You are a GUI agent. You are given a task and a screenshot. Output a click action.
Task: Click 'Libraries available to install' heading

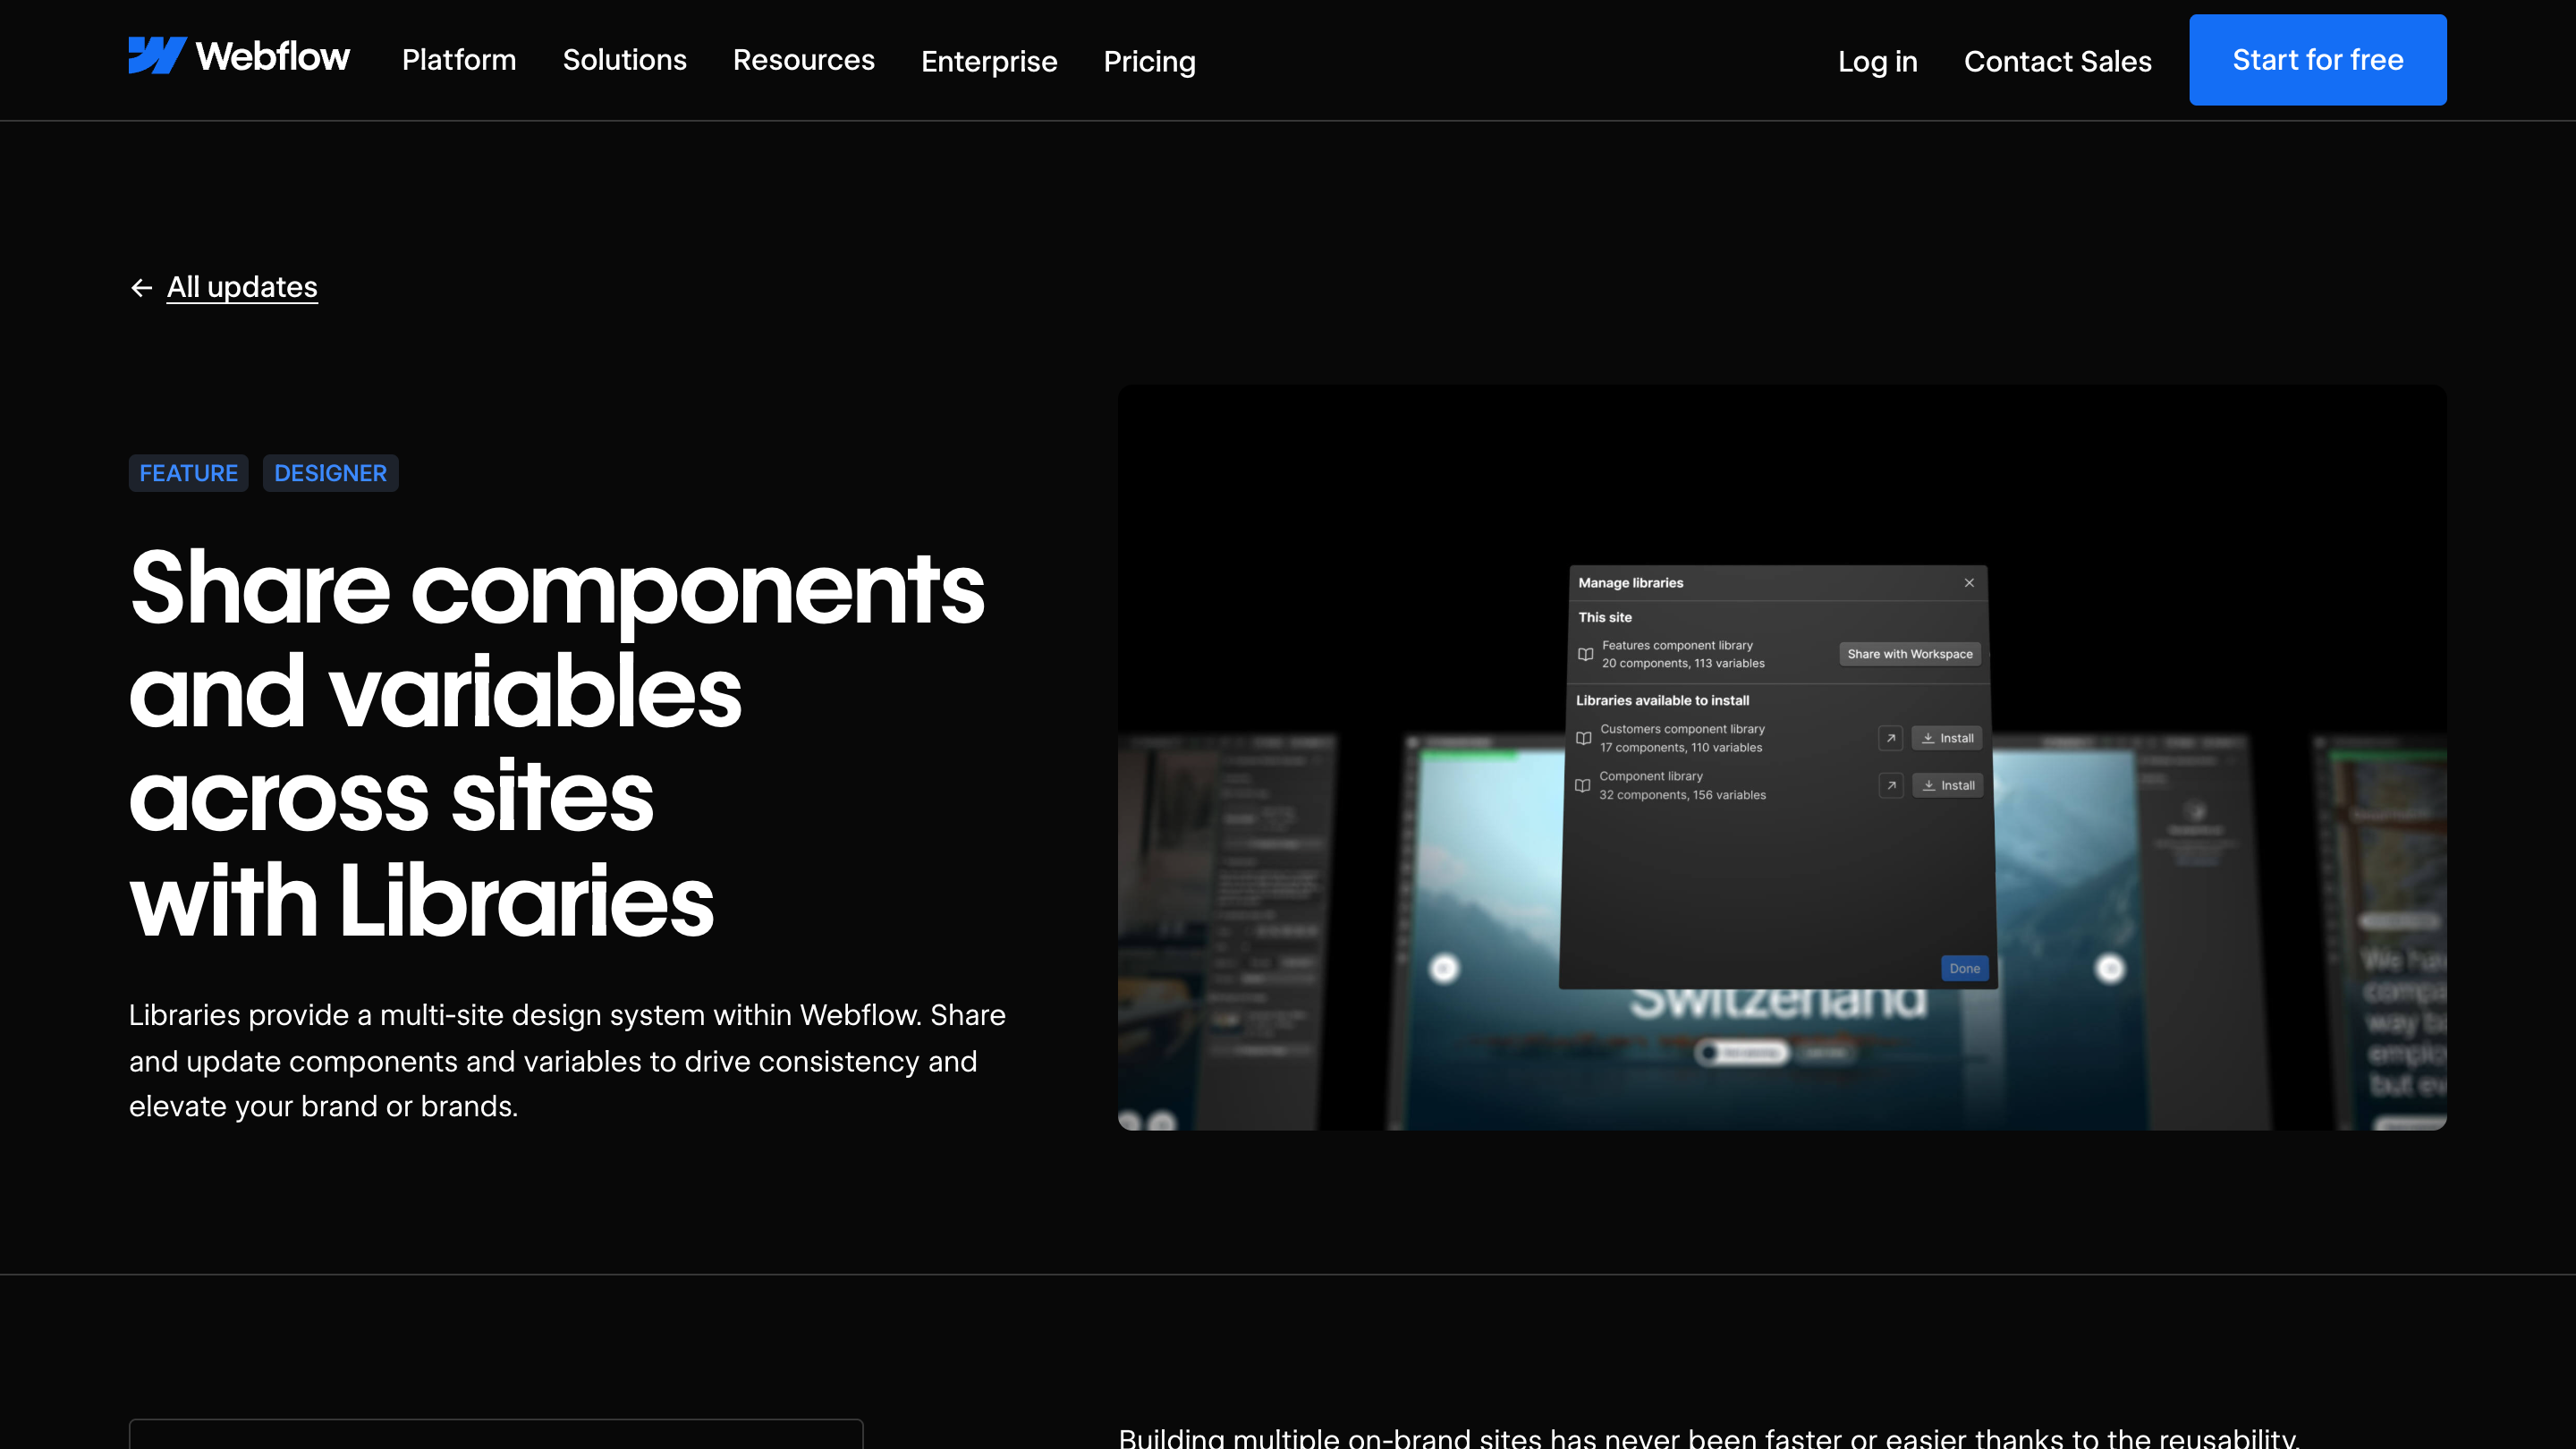click(1662, 700)
